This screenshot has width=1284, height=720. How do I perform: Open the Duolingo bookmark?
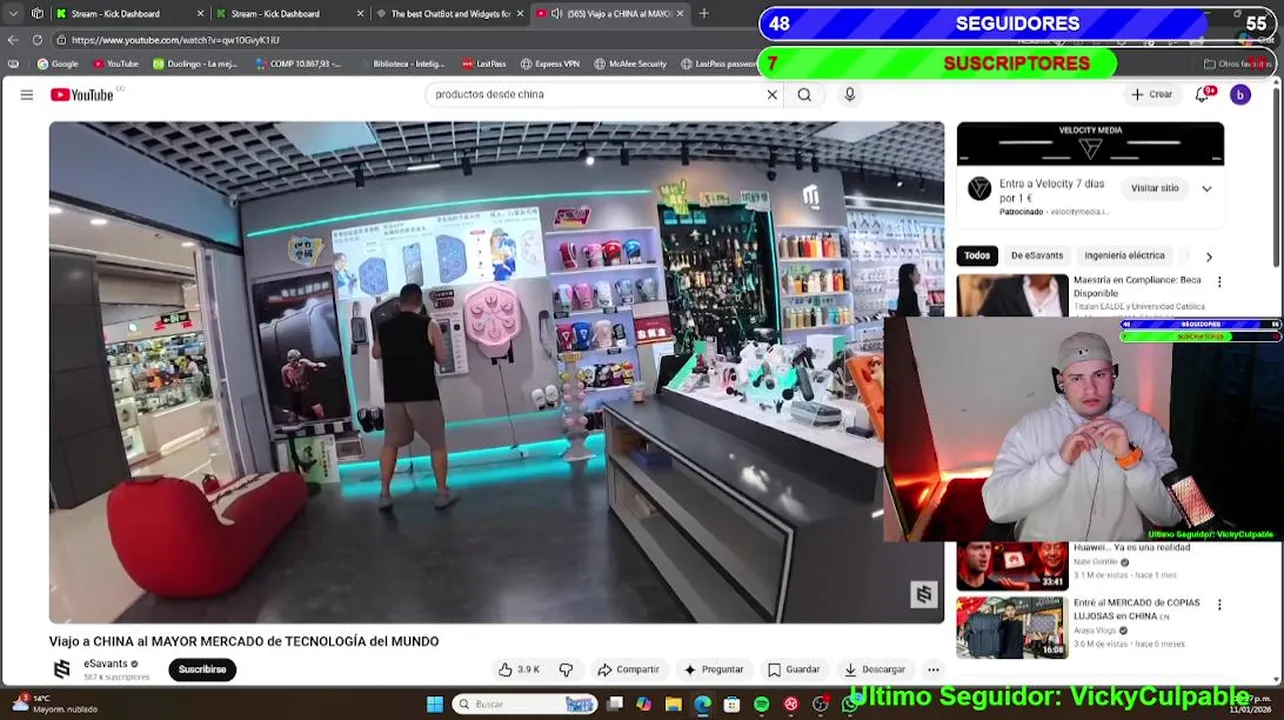pyautogui.click(x=195, y=63)
